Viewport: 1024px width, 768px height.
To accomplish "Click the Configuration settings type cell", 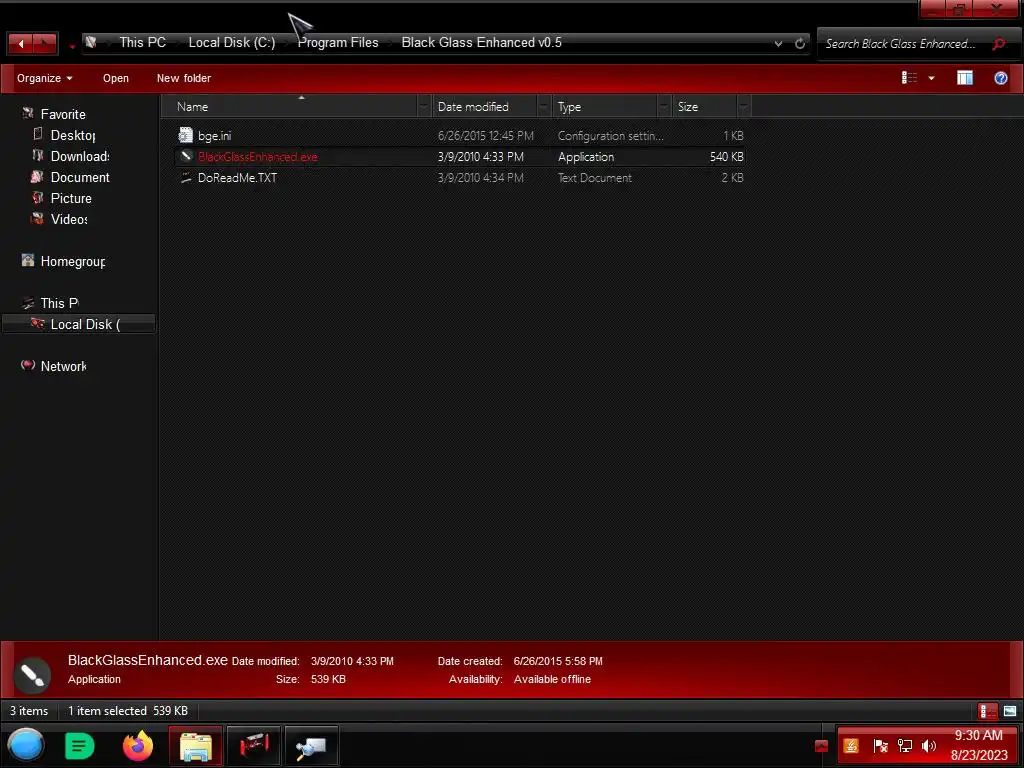I will (610, 136).
